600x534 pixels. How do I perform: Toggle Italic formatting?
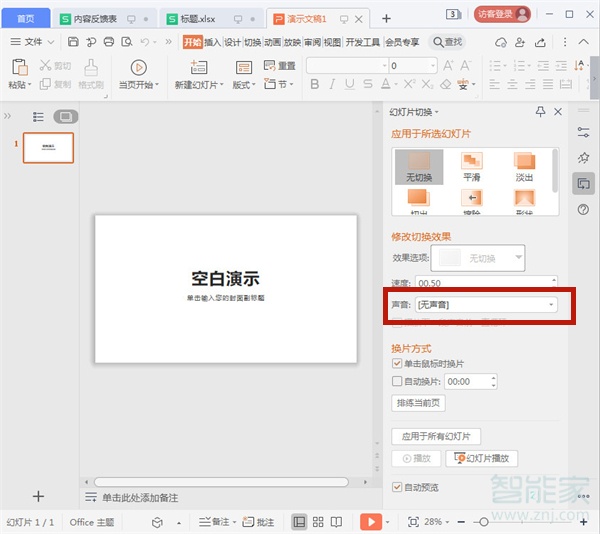click(332, 84)
